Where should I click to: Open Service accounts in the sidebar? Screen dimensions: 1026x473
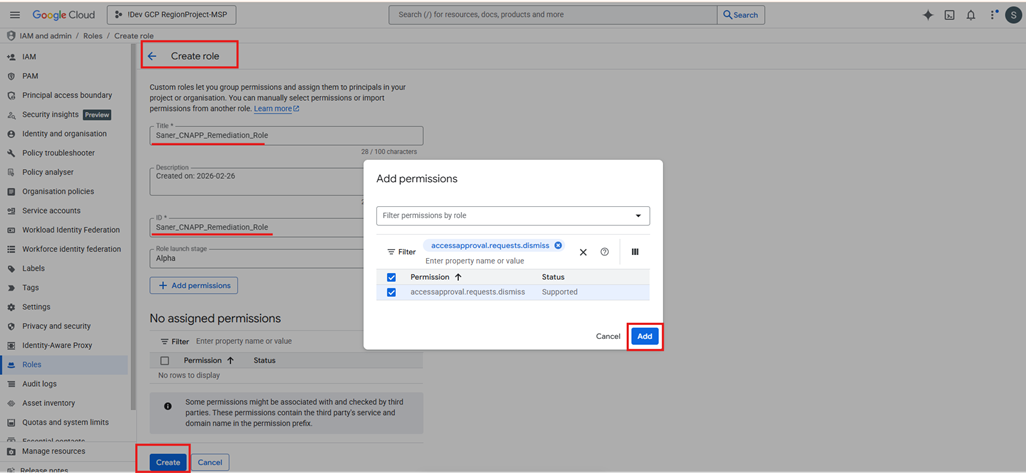[51, 211]
